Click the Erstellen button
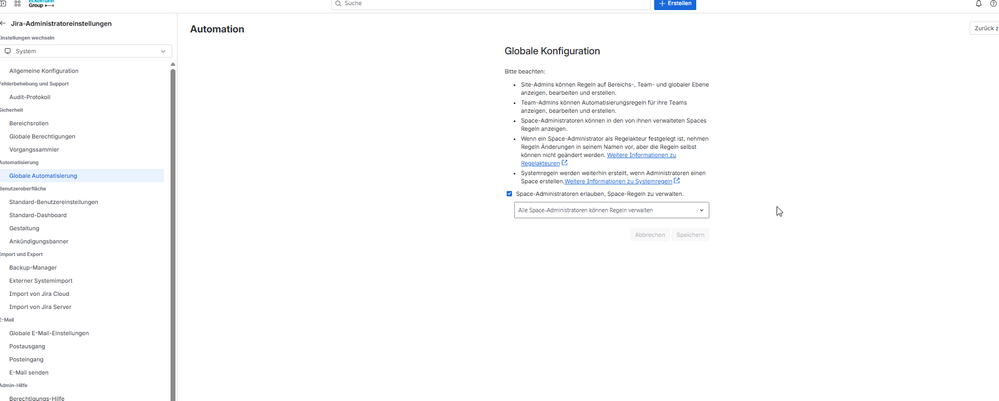Viewport: 999px width, 401px height. coord(675,4)
